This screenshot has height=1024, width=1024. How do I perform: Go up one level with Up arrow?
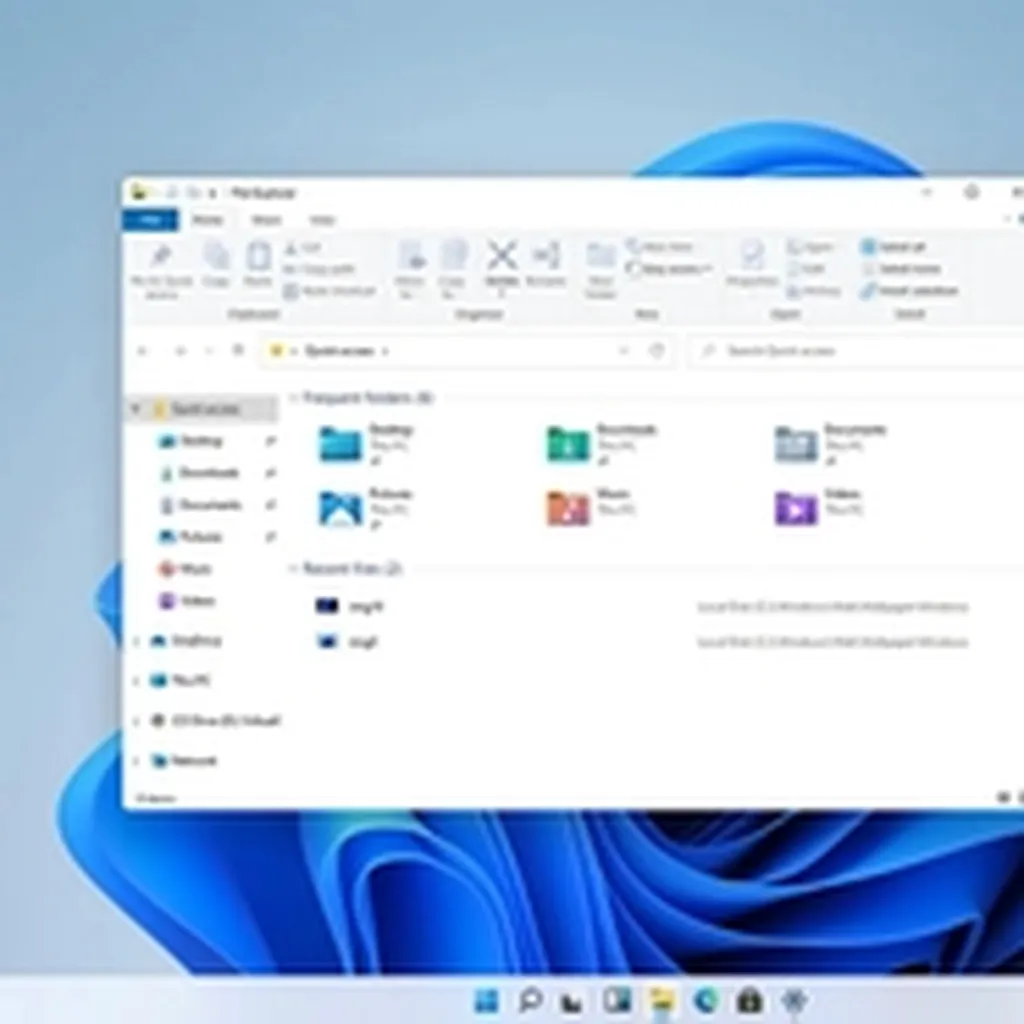238,351
